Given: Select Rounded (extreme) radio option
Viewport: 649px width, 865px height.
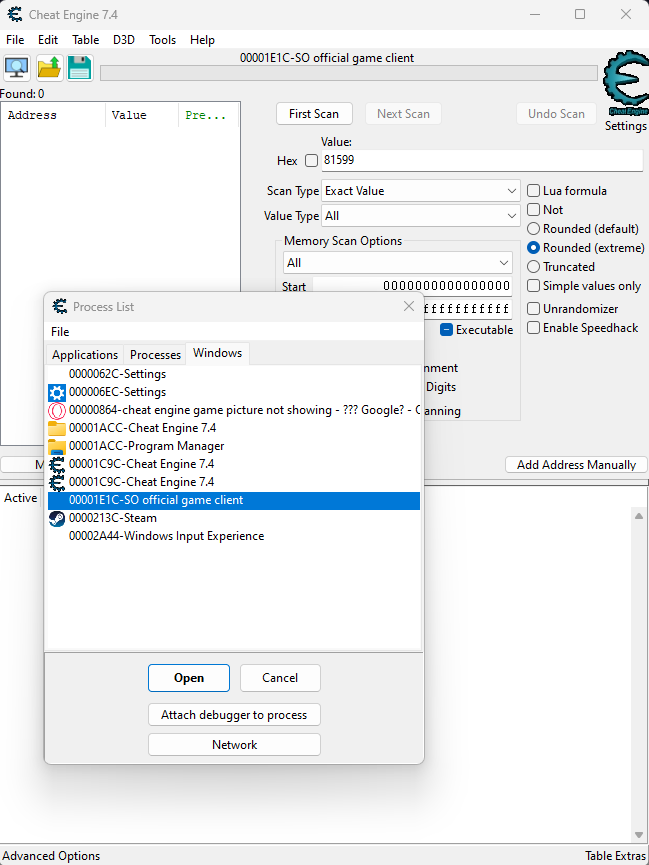Looking at the screenshot, I should pyautogui.click(x=533, y=248).
